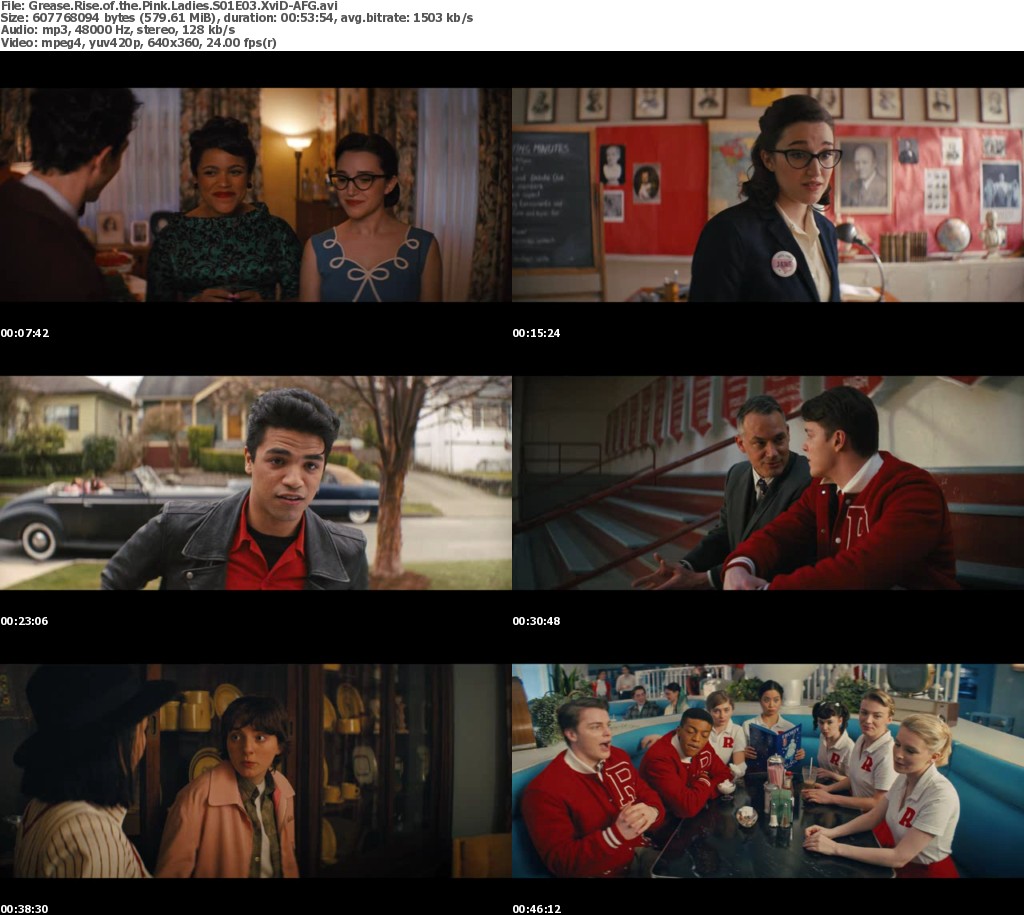
Task: Select the 00:23:06 timestamp label
Action: 25,621
